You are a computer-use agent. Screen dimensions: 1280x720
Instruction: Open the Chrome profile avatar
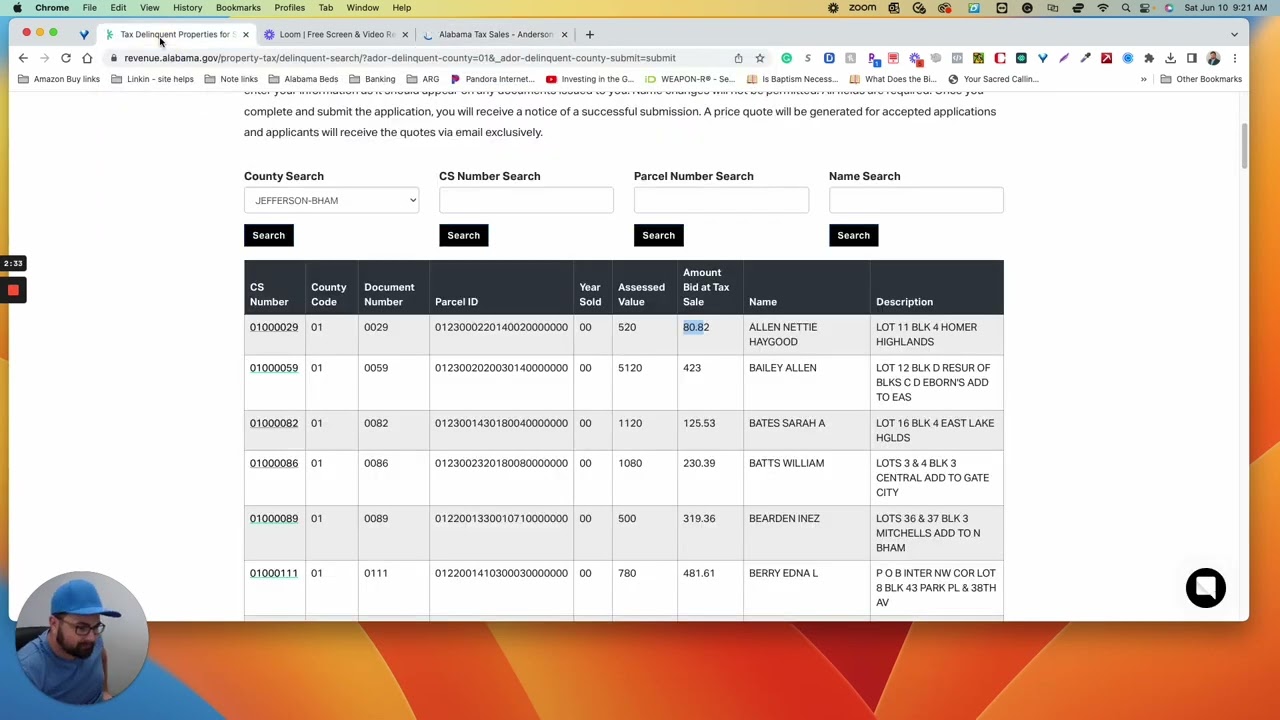click(1213, 58)
